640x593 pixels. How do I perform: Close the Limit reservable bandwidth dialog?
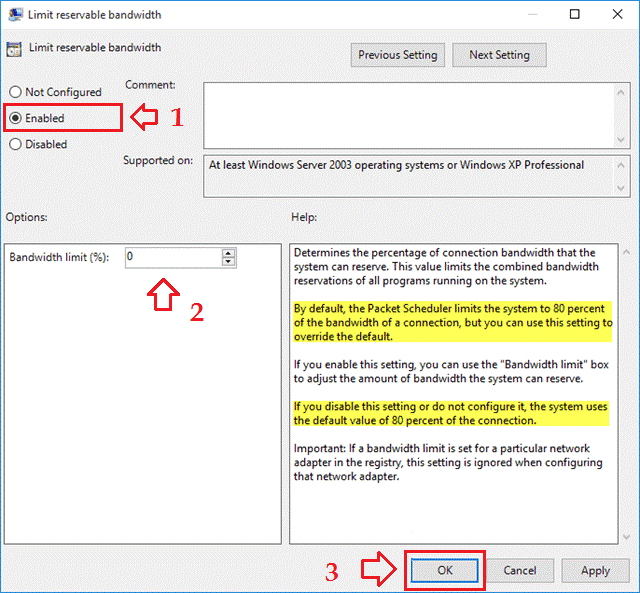618,14
